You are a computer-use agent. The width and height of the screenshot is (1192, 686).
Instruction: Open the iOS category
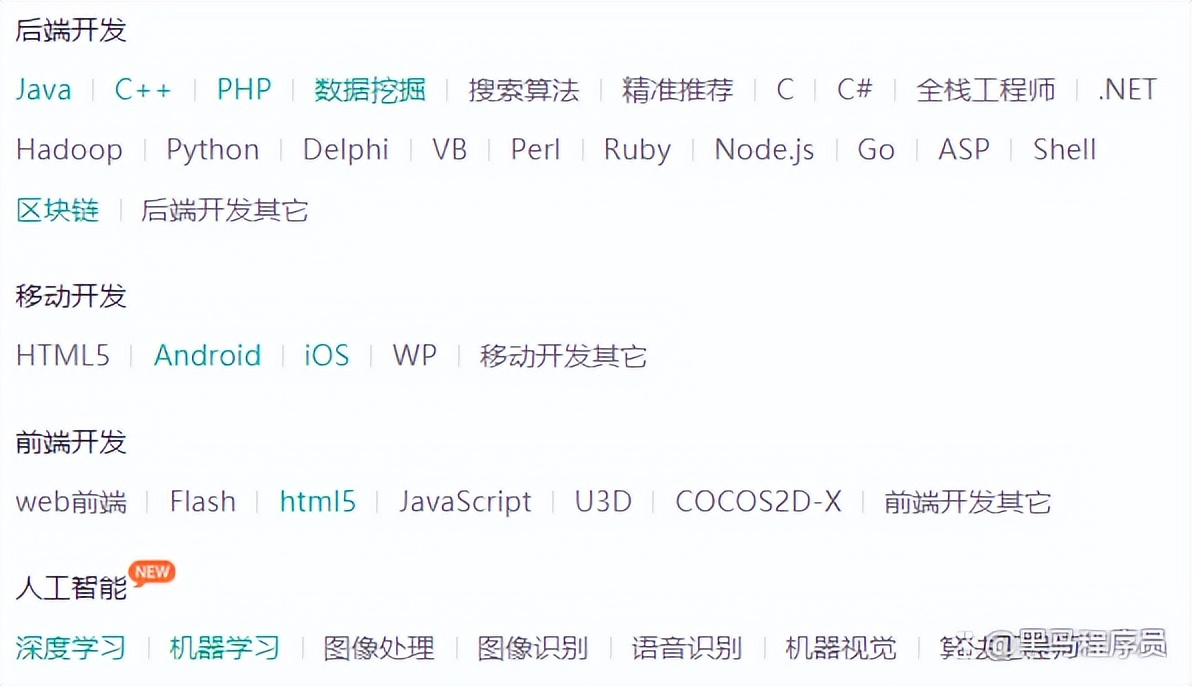click(326, 355)
